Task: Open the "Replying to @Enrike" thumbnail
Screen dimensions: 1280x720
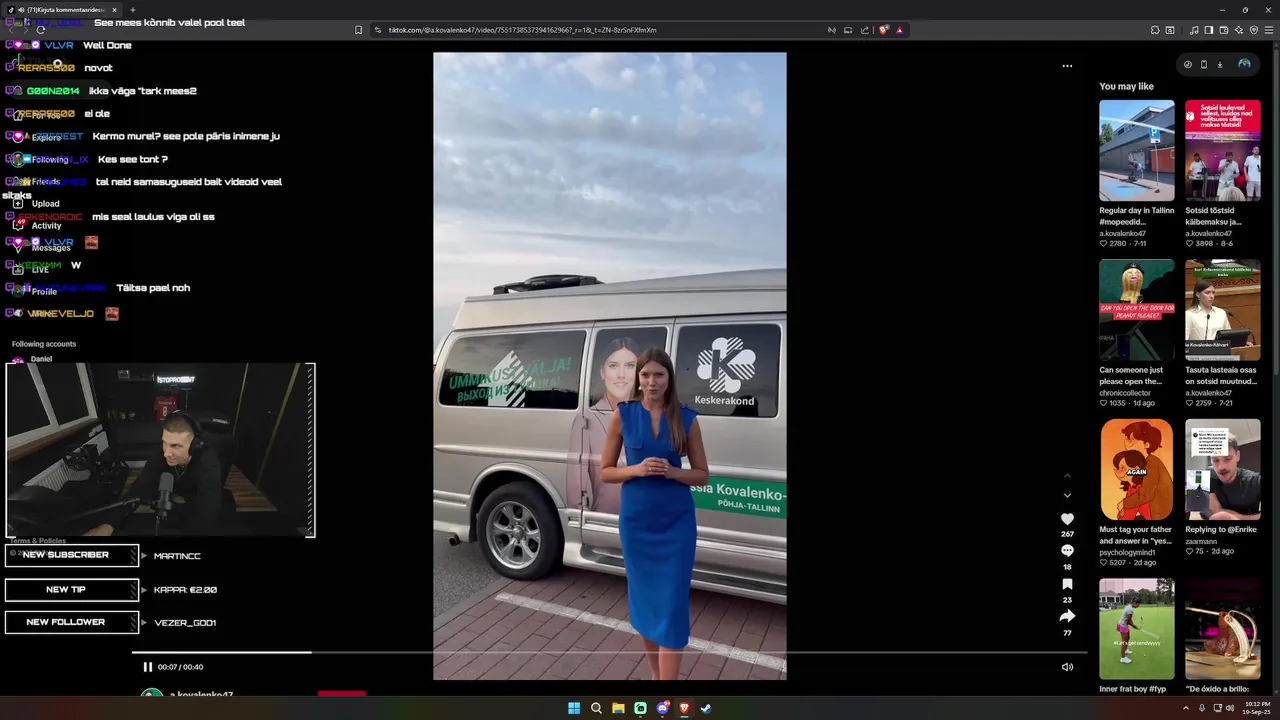Action: tap(1223, 469)
